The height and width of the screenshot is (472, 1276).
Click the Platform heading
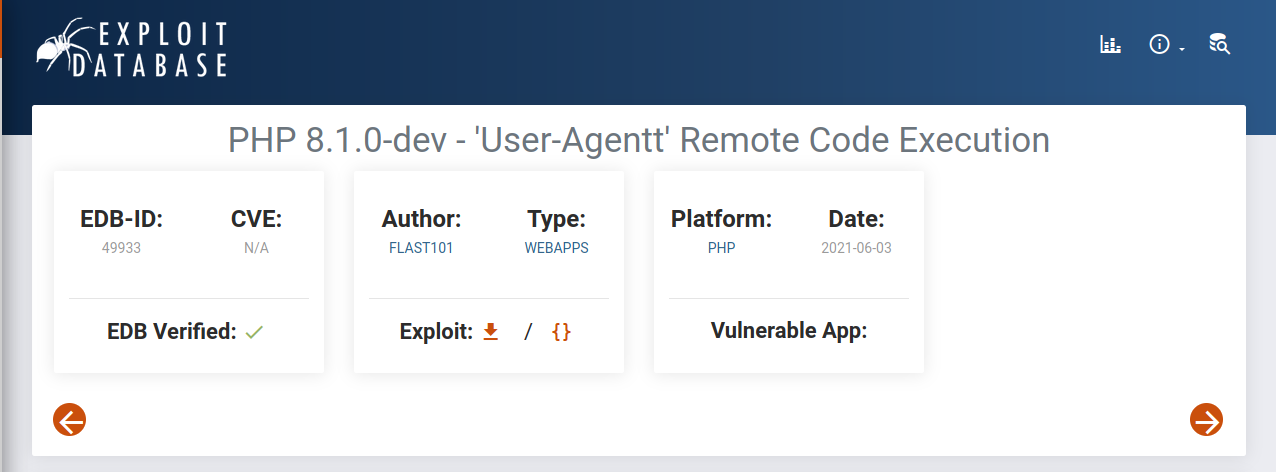721,219
